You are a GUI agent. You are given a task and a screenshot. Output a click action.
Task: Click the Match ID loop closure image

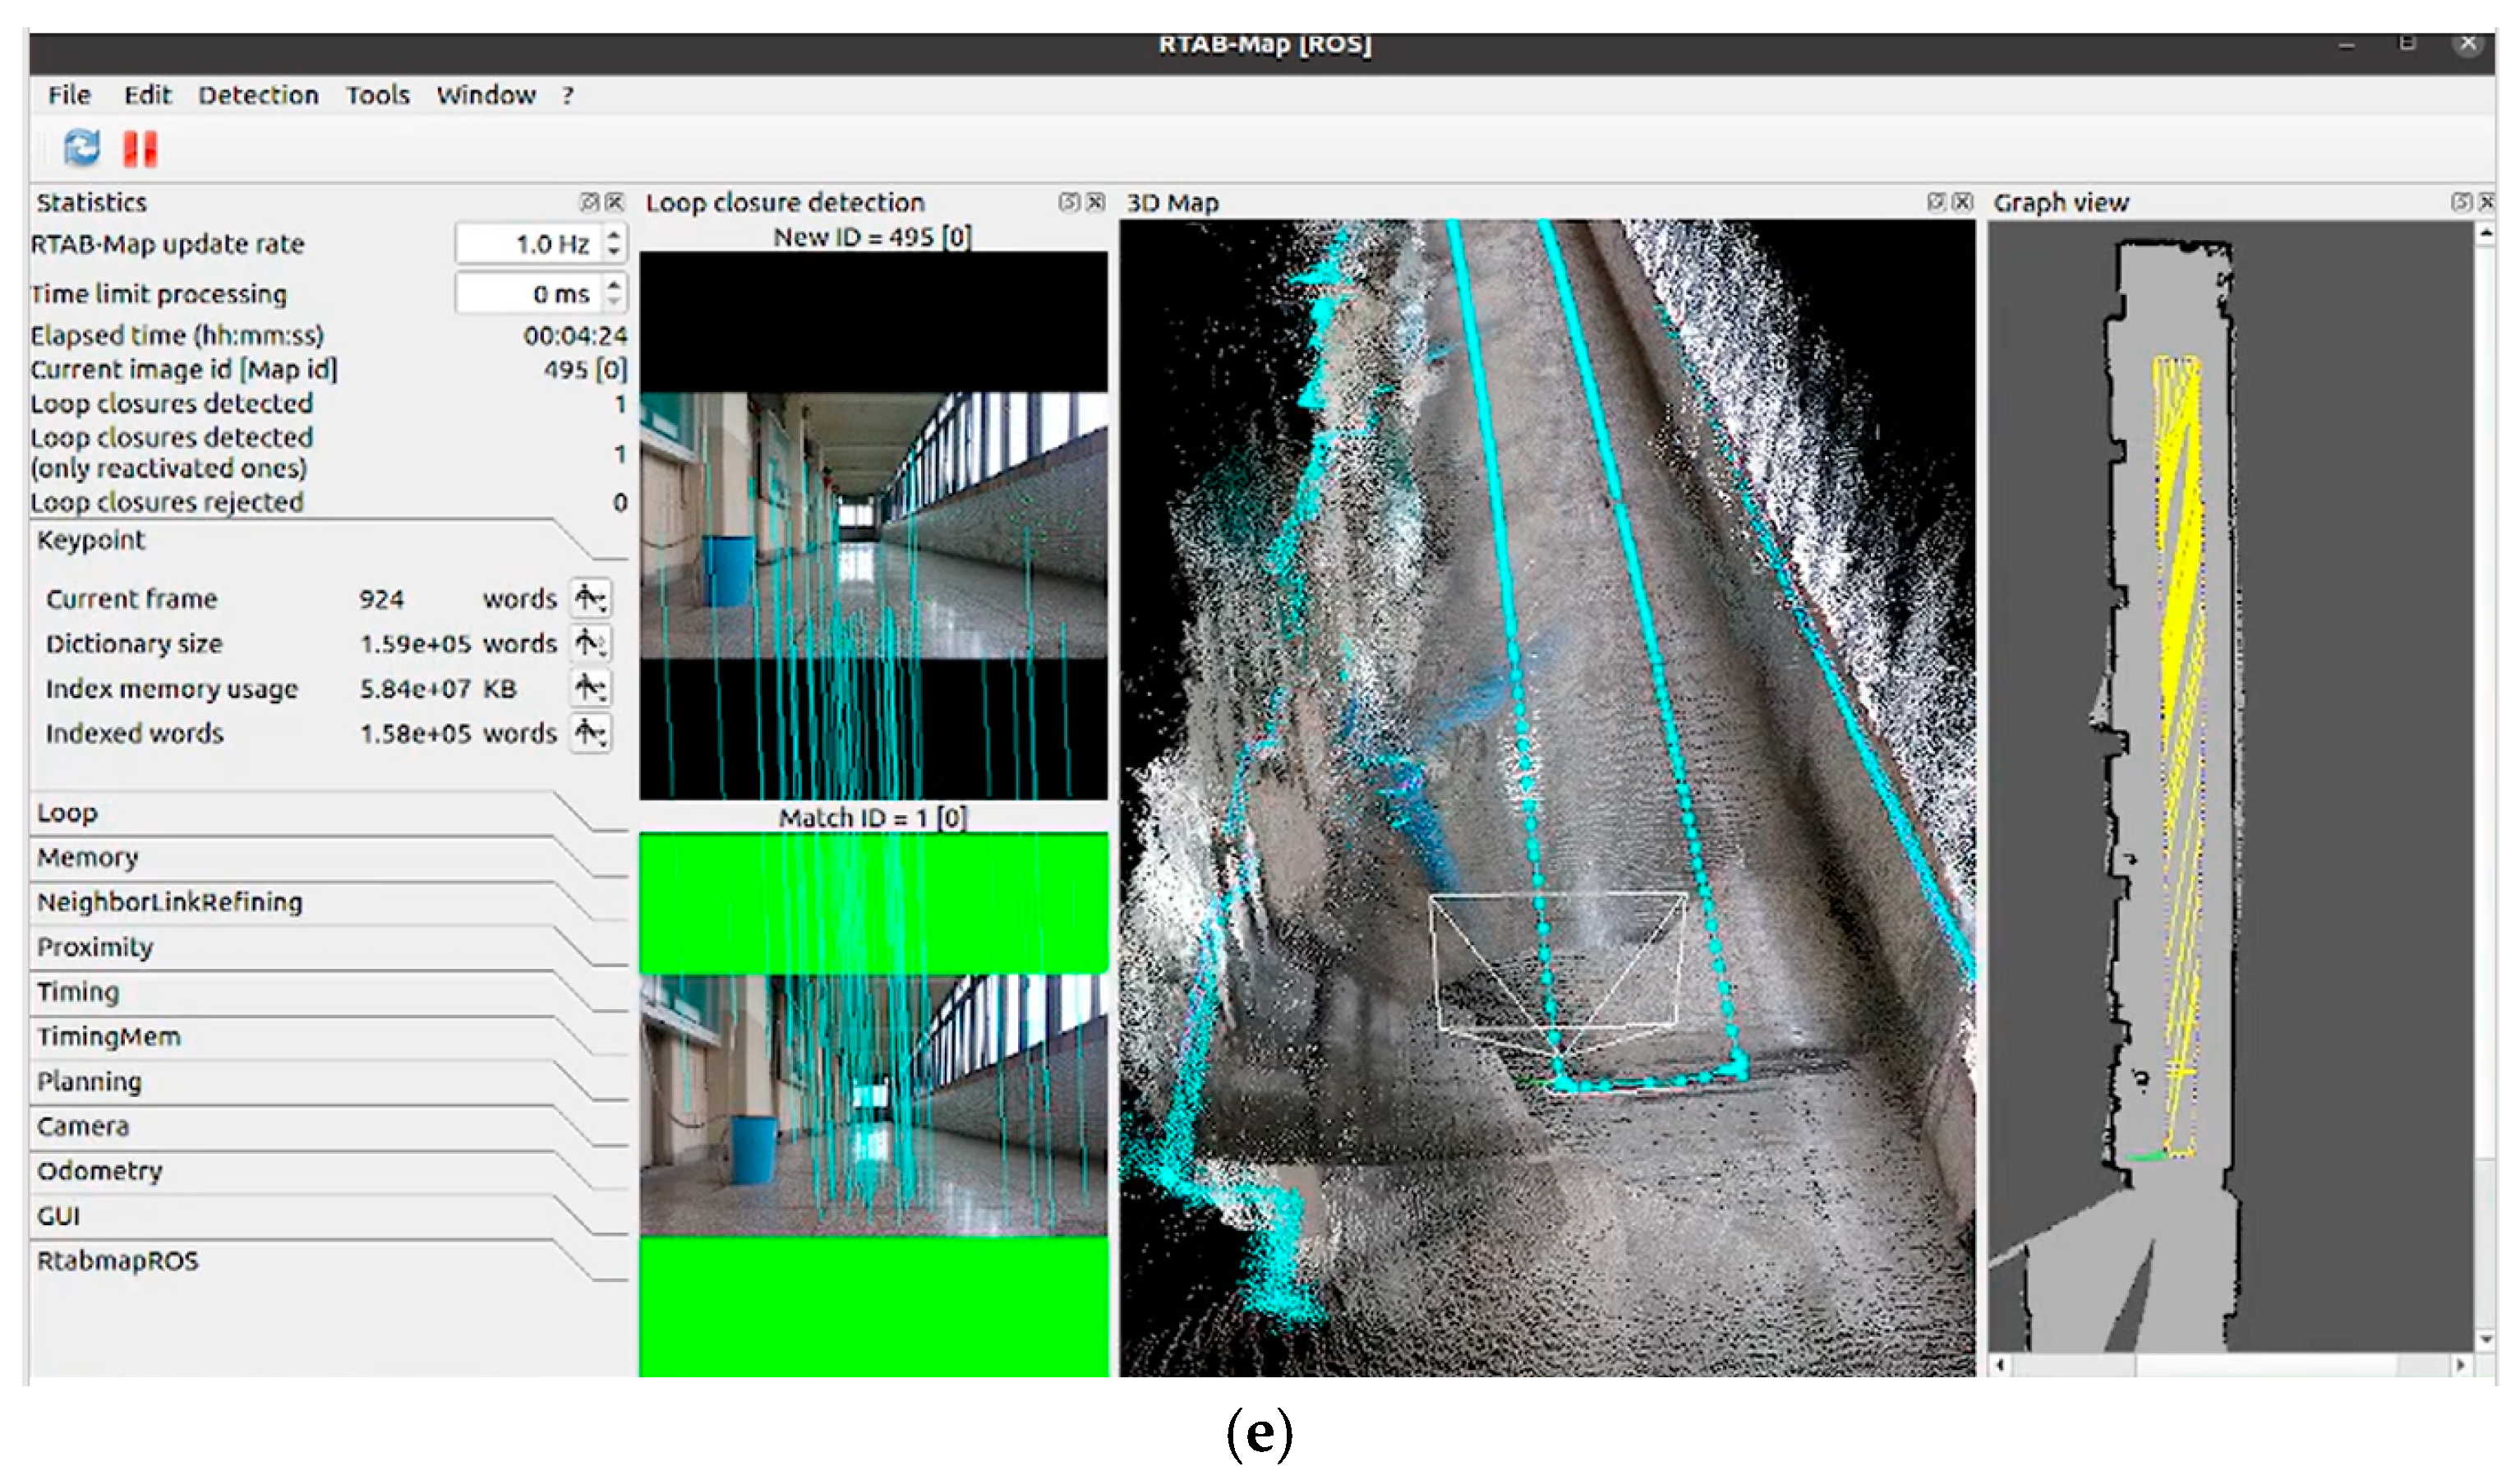pyautogui.click(x=873, y=1105)
